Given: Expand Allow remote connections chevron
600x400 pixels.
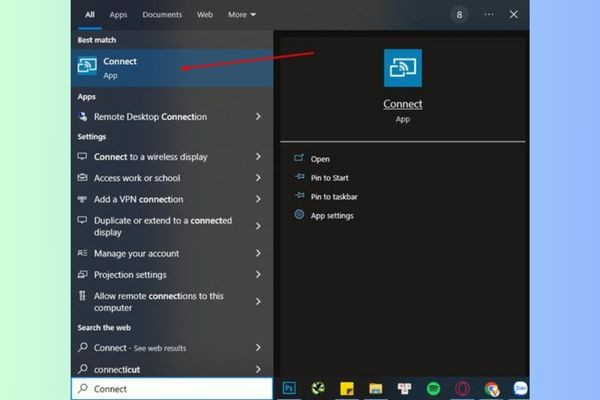Looking at the screenshot, I should 258,302.
